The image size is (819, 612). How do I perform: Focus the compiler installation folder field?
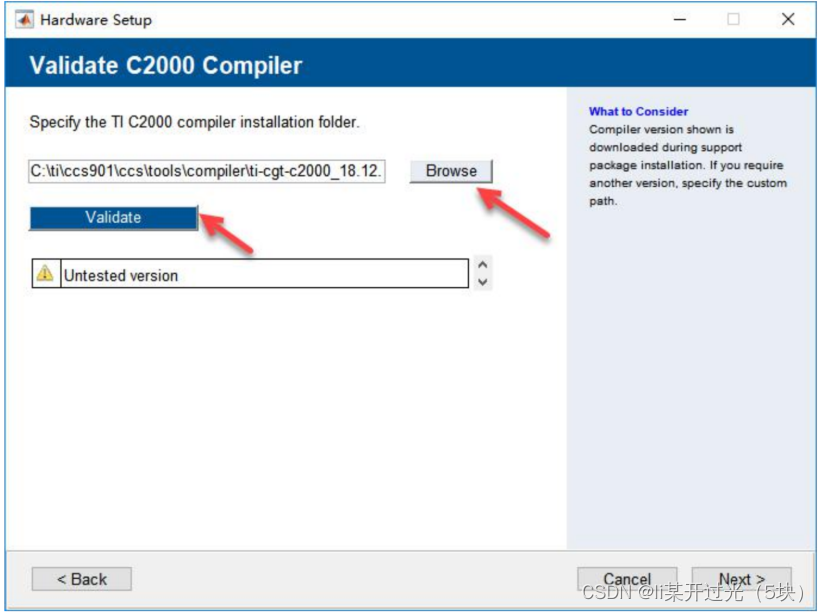pyautogui.click(x=207, y=171)
